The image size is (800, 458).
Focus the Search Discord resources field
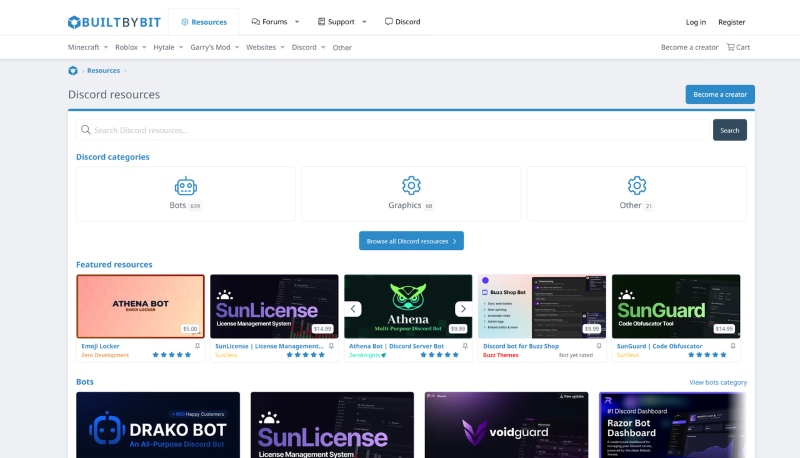point(393,130)
